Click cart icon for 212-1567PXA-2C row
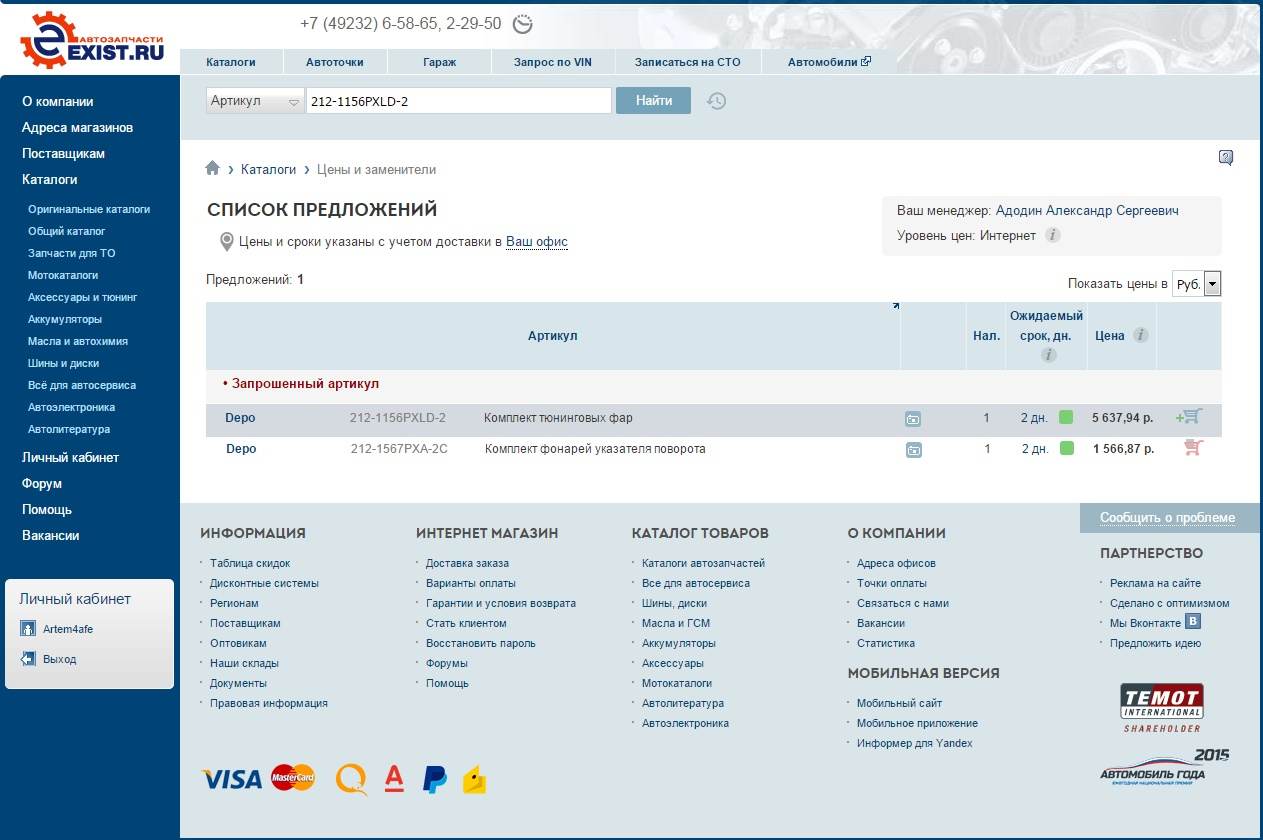This screenshot has width=1263, height=840. coord(1192,448)
